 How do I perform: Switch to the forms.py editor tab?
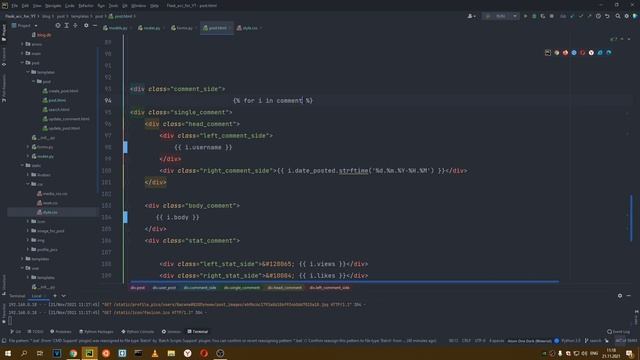tap(183, 28)
